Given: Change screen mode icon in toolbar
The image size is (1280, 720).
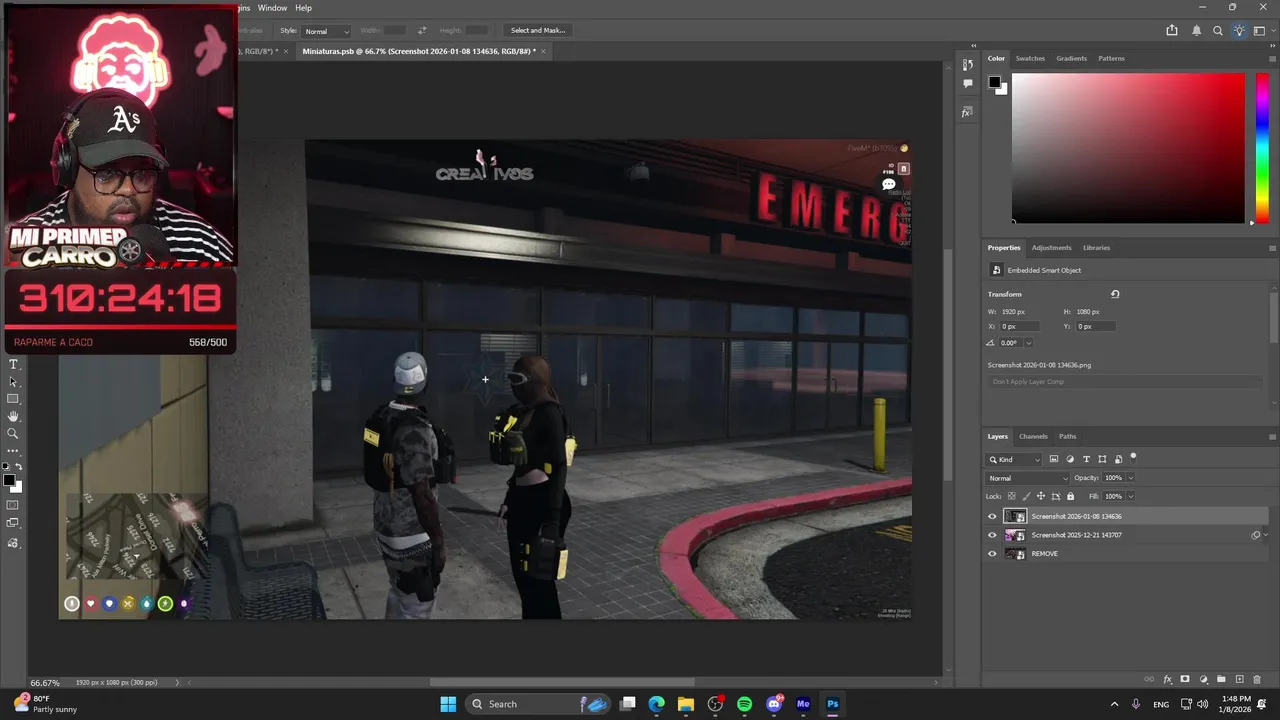Looking at the screenshot, I should pyautogui.click(x=13, y=523).
